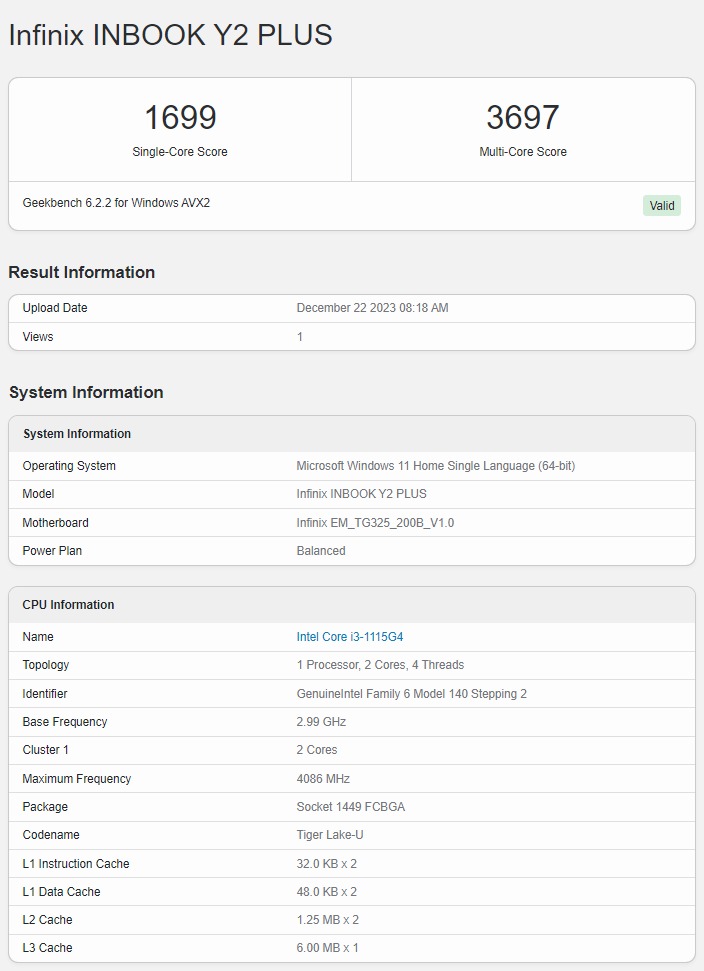Select the Multi-Core Score of 3697
Screen dimensions: 704x971
(x=523, y=117)
